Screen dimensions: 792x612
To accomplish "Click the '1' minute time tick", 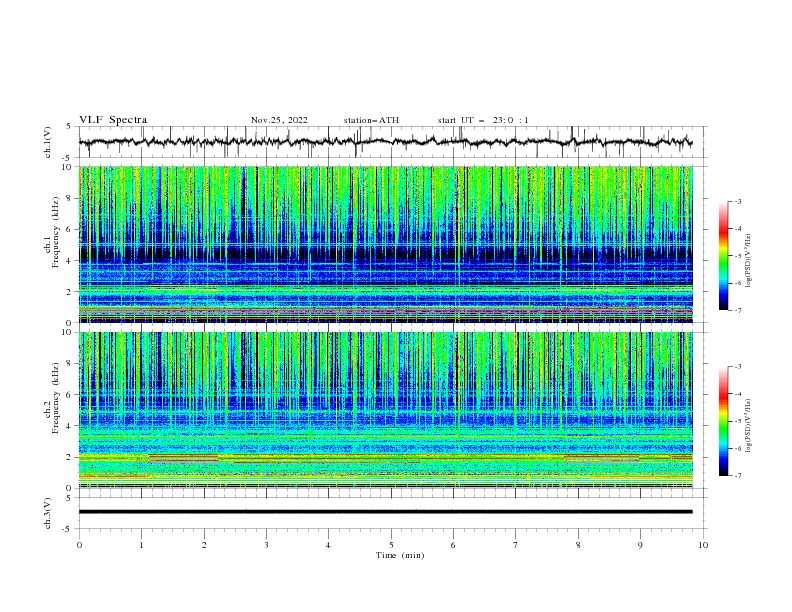I will 141,545.
